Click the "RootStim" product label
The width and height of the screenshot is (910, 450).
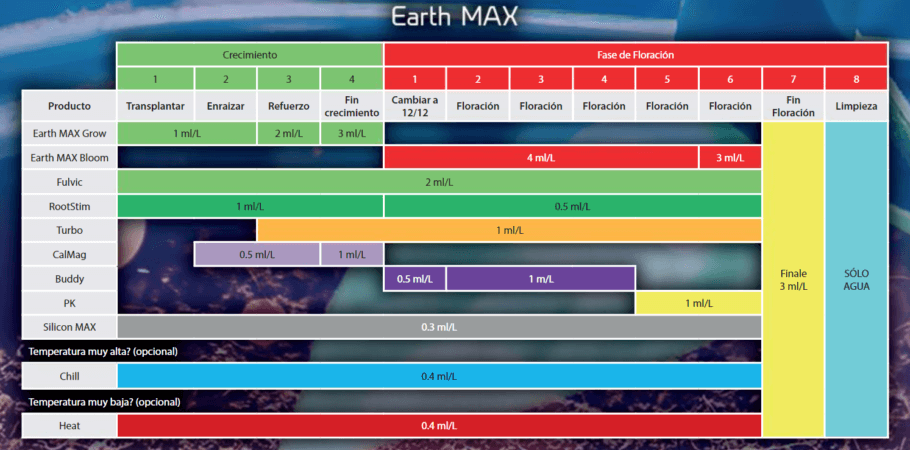(x=70, y=206)
